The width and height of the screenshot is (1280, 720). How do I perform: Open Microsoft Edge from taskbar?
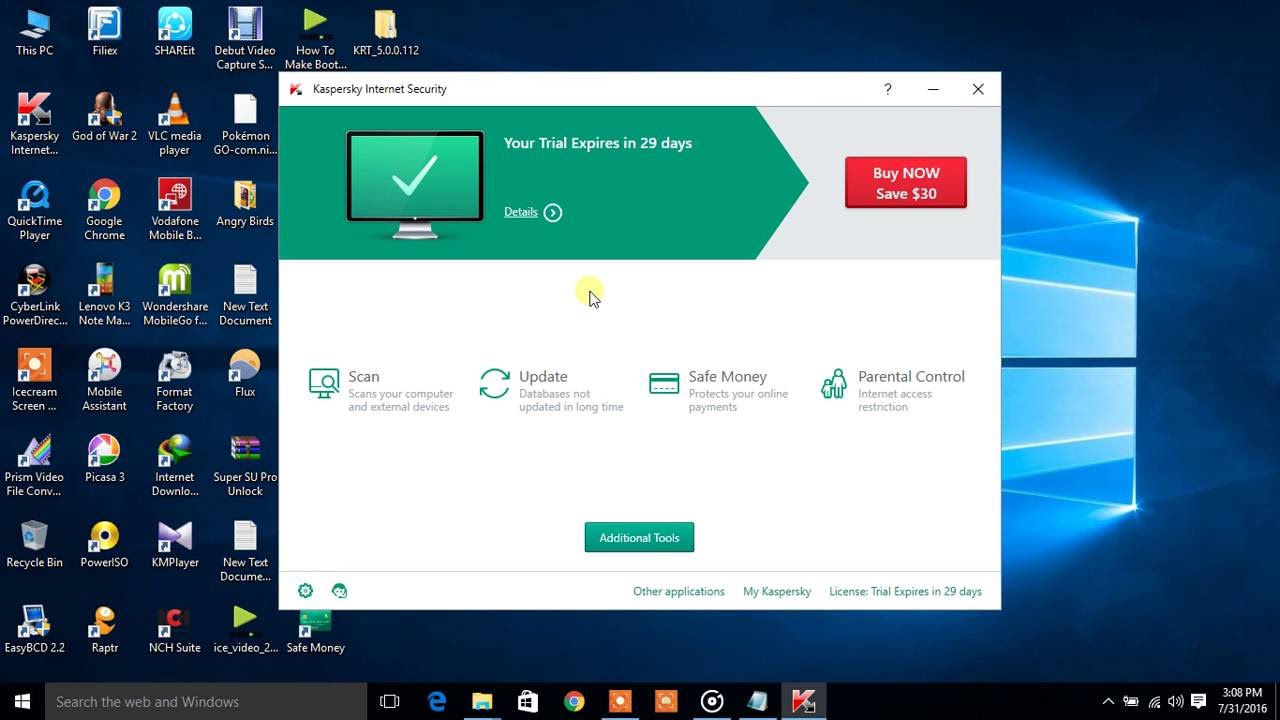[437, 701]
